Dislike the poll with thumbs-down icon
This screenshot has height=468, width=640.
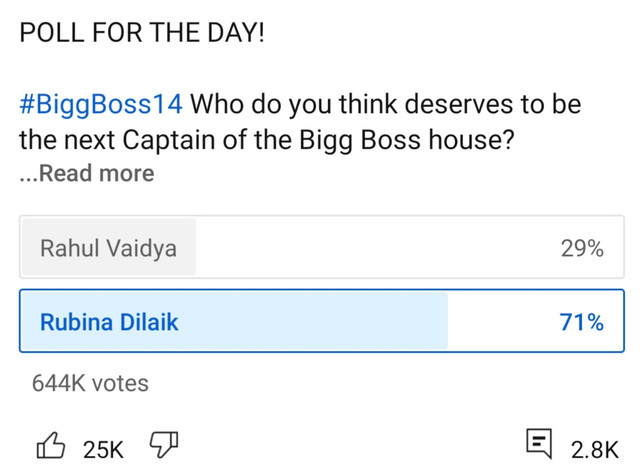[x=162, y=446]
